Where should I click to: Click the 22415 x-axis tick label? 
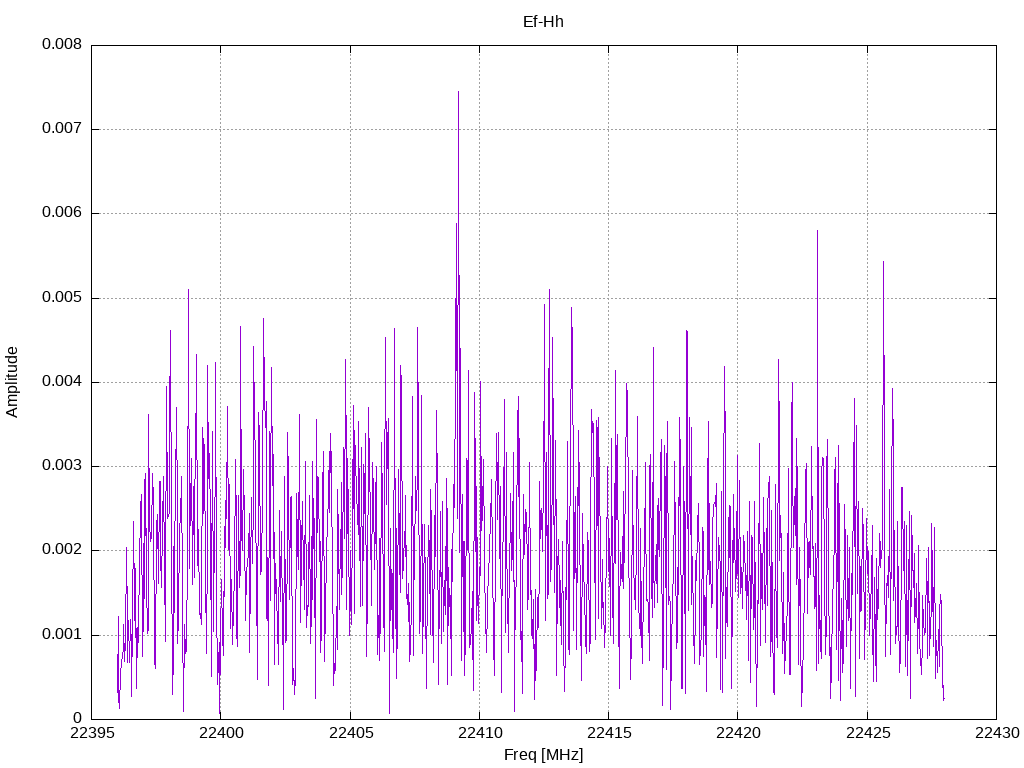click(609, 733)
